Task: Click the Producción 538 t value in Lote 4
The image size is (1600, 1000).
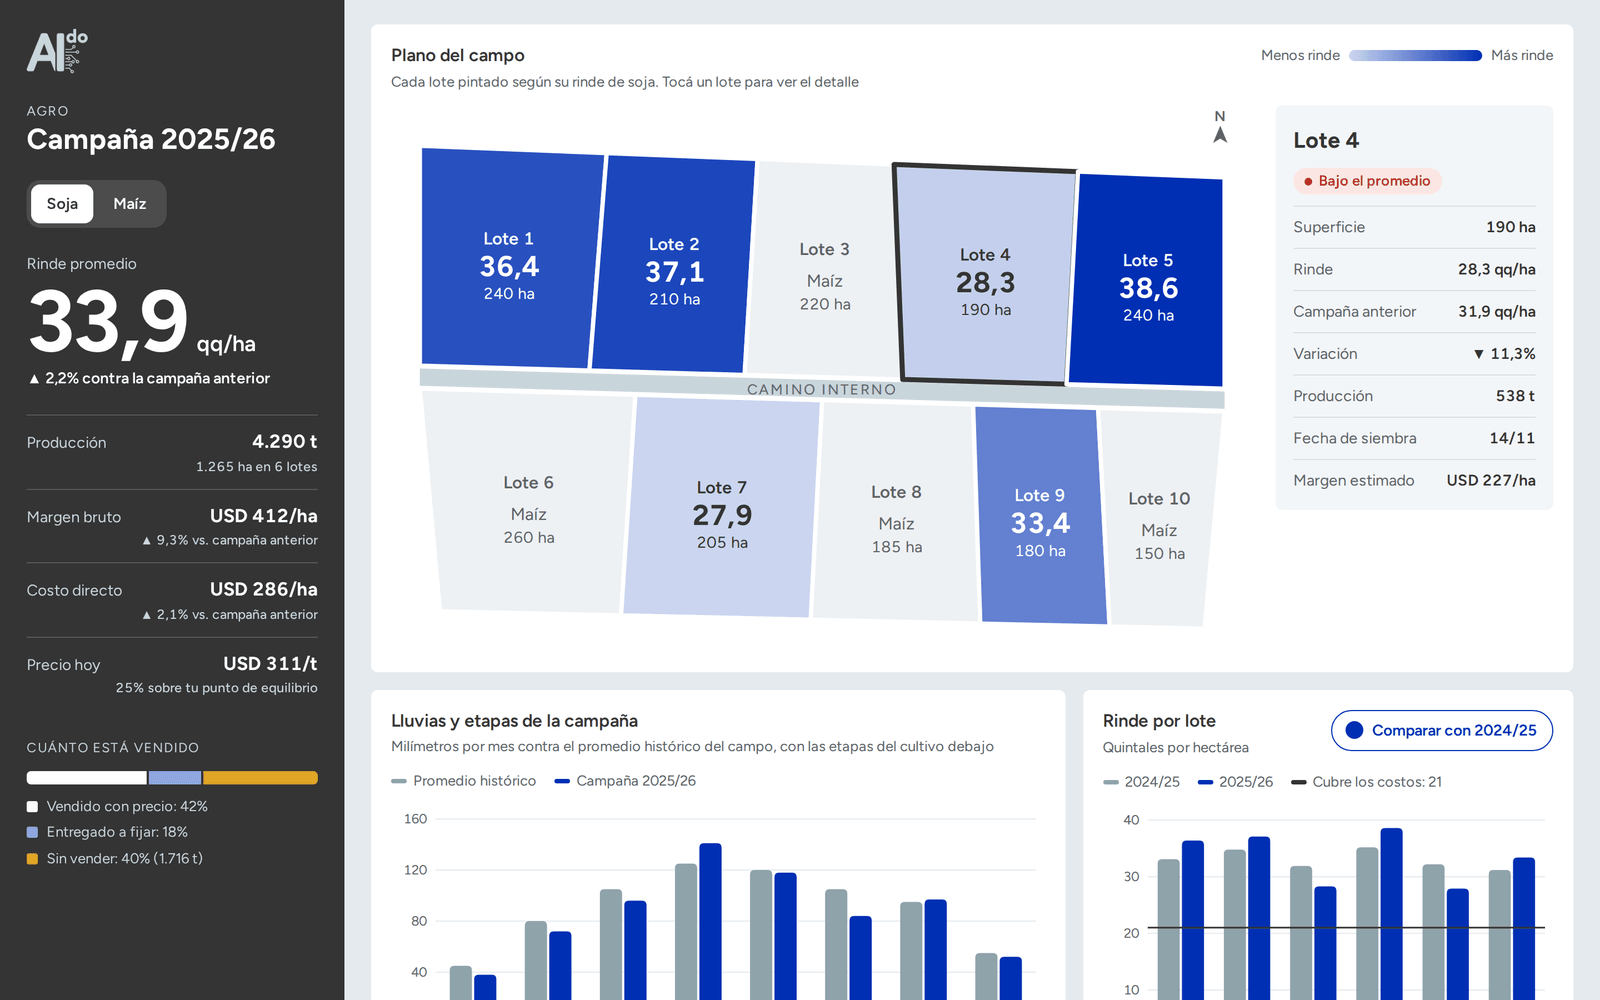Action: [x=1515, y=396]
